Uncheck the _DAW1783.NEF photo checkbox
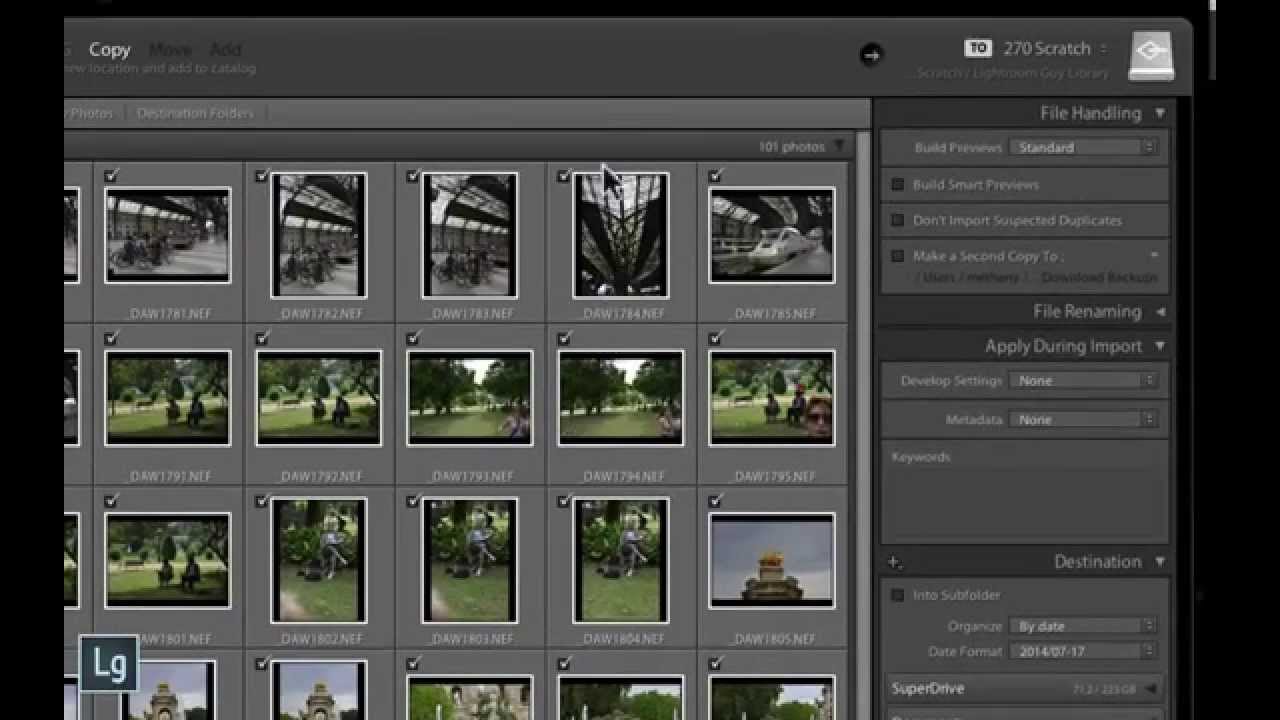The width and height of the screenshot is (1280, 720). click(x=413, y=176)
